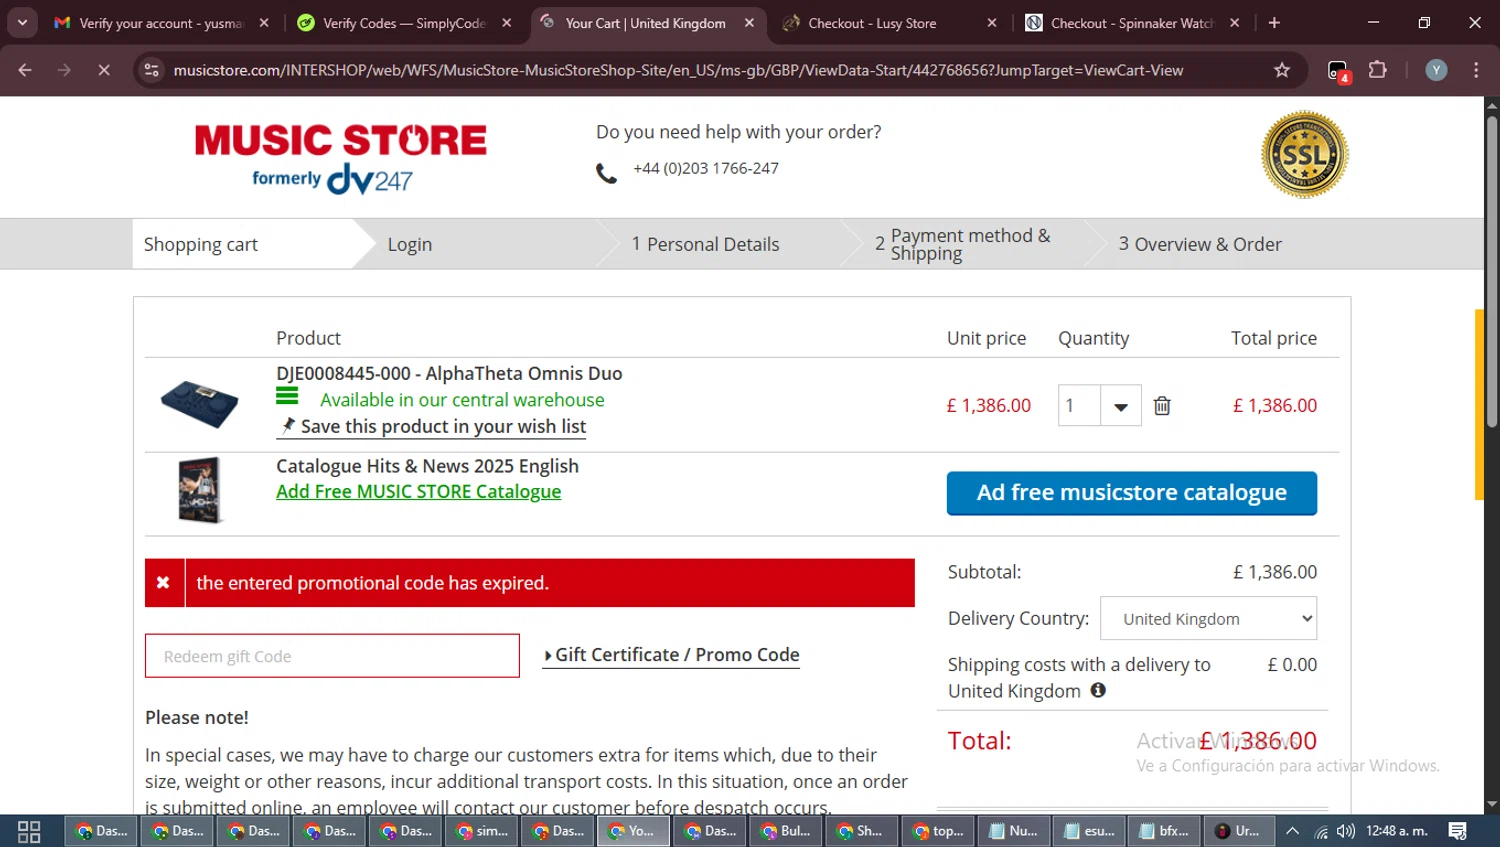Go back to previous page
1500x847 pixels.
click(25, 70)
